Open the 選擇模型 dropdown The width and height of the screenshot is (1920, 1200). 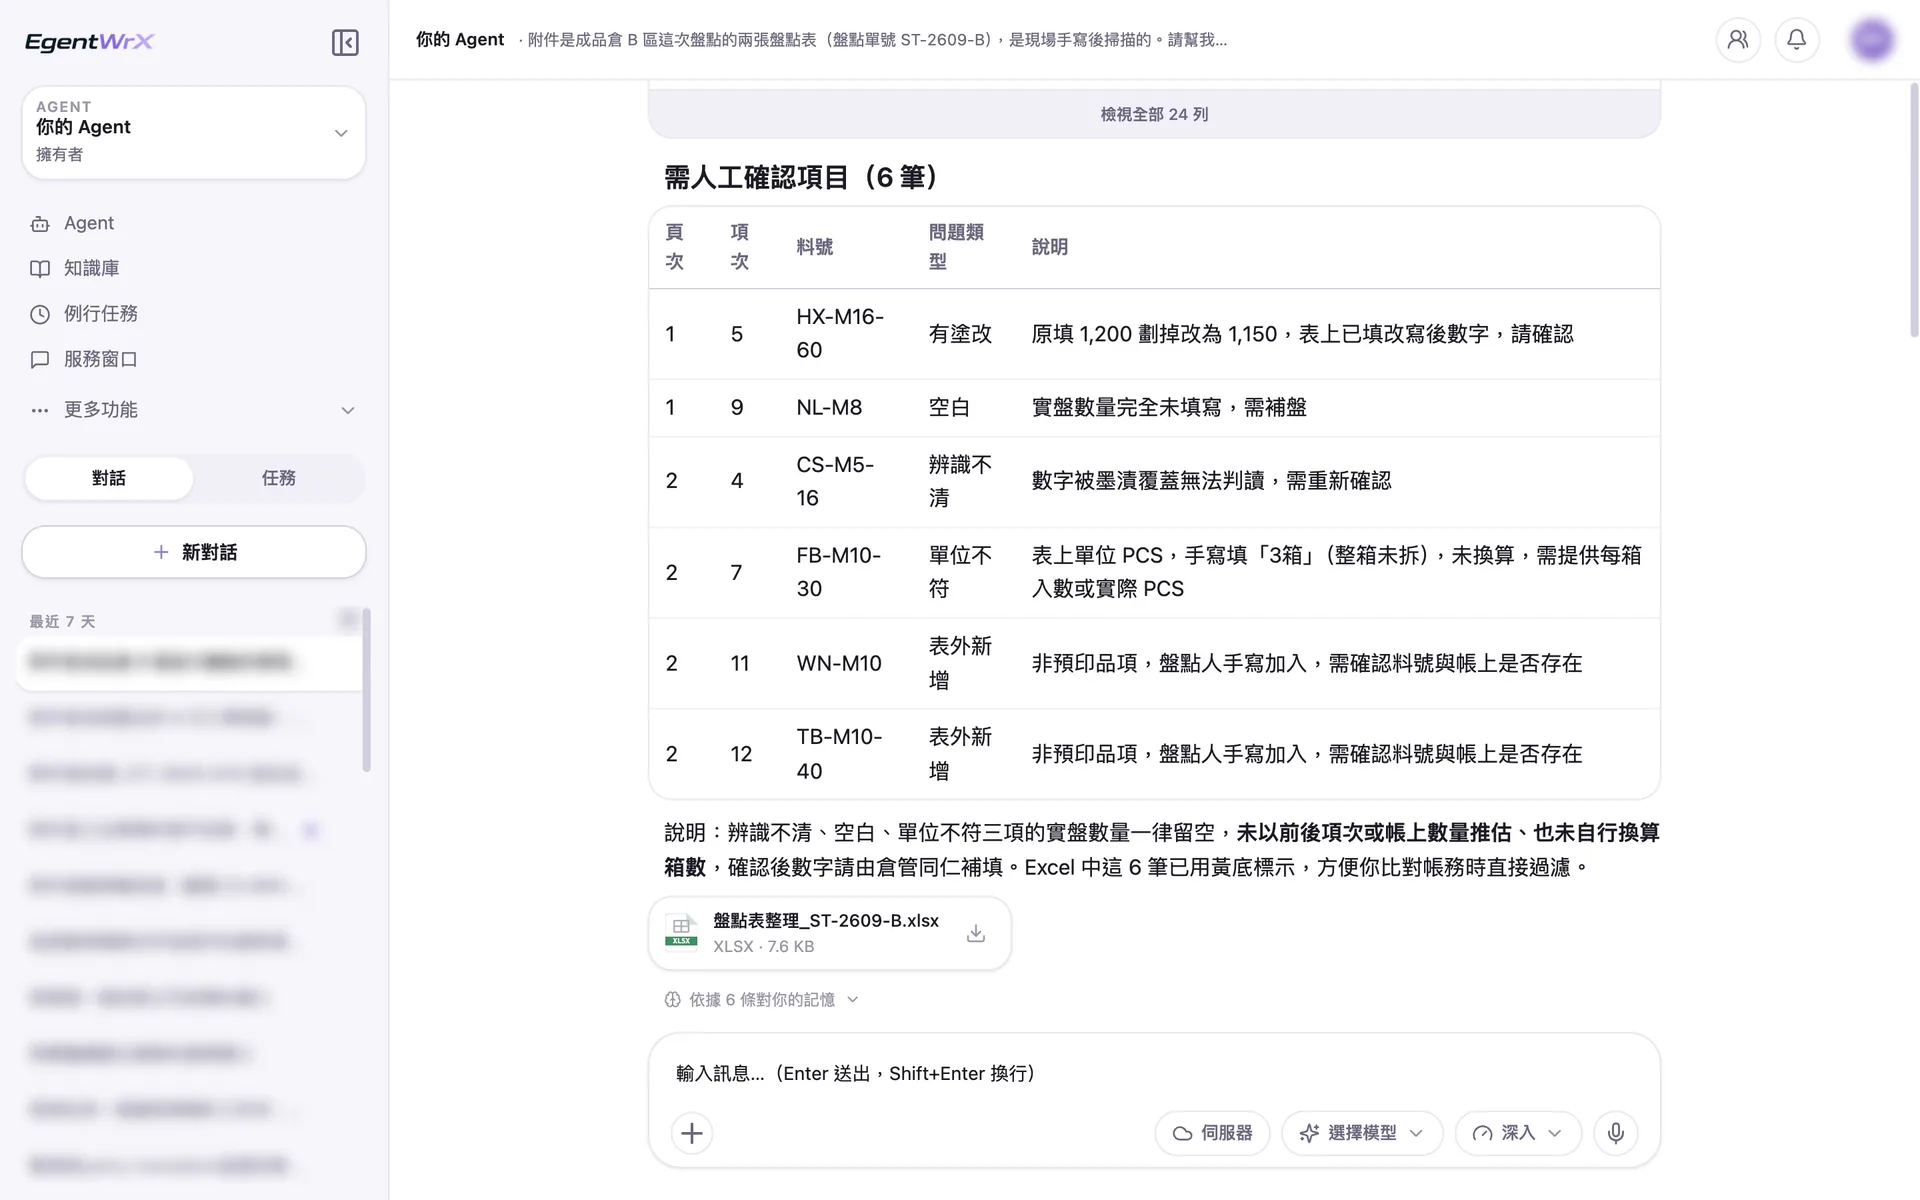(1362, 1133)
